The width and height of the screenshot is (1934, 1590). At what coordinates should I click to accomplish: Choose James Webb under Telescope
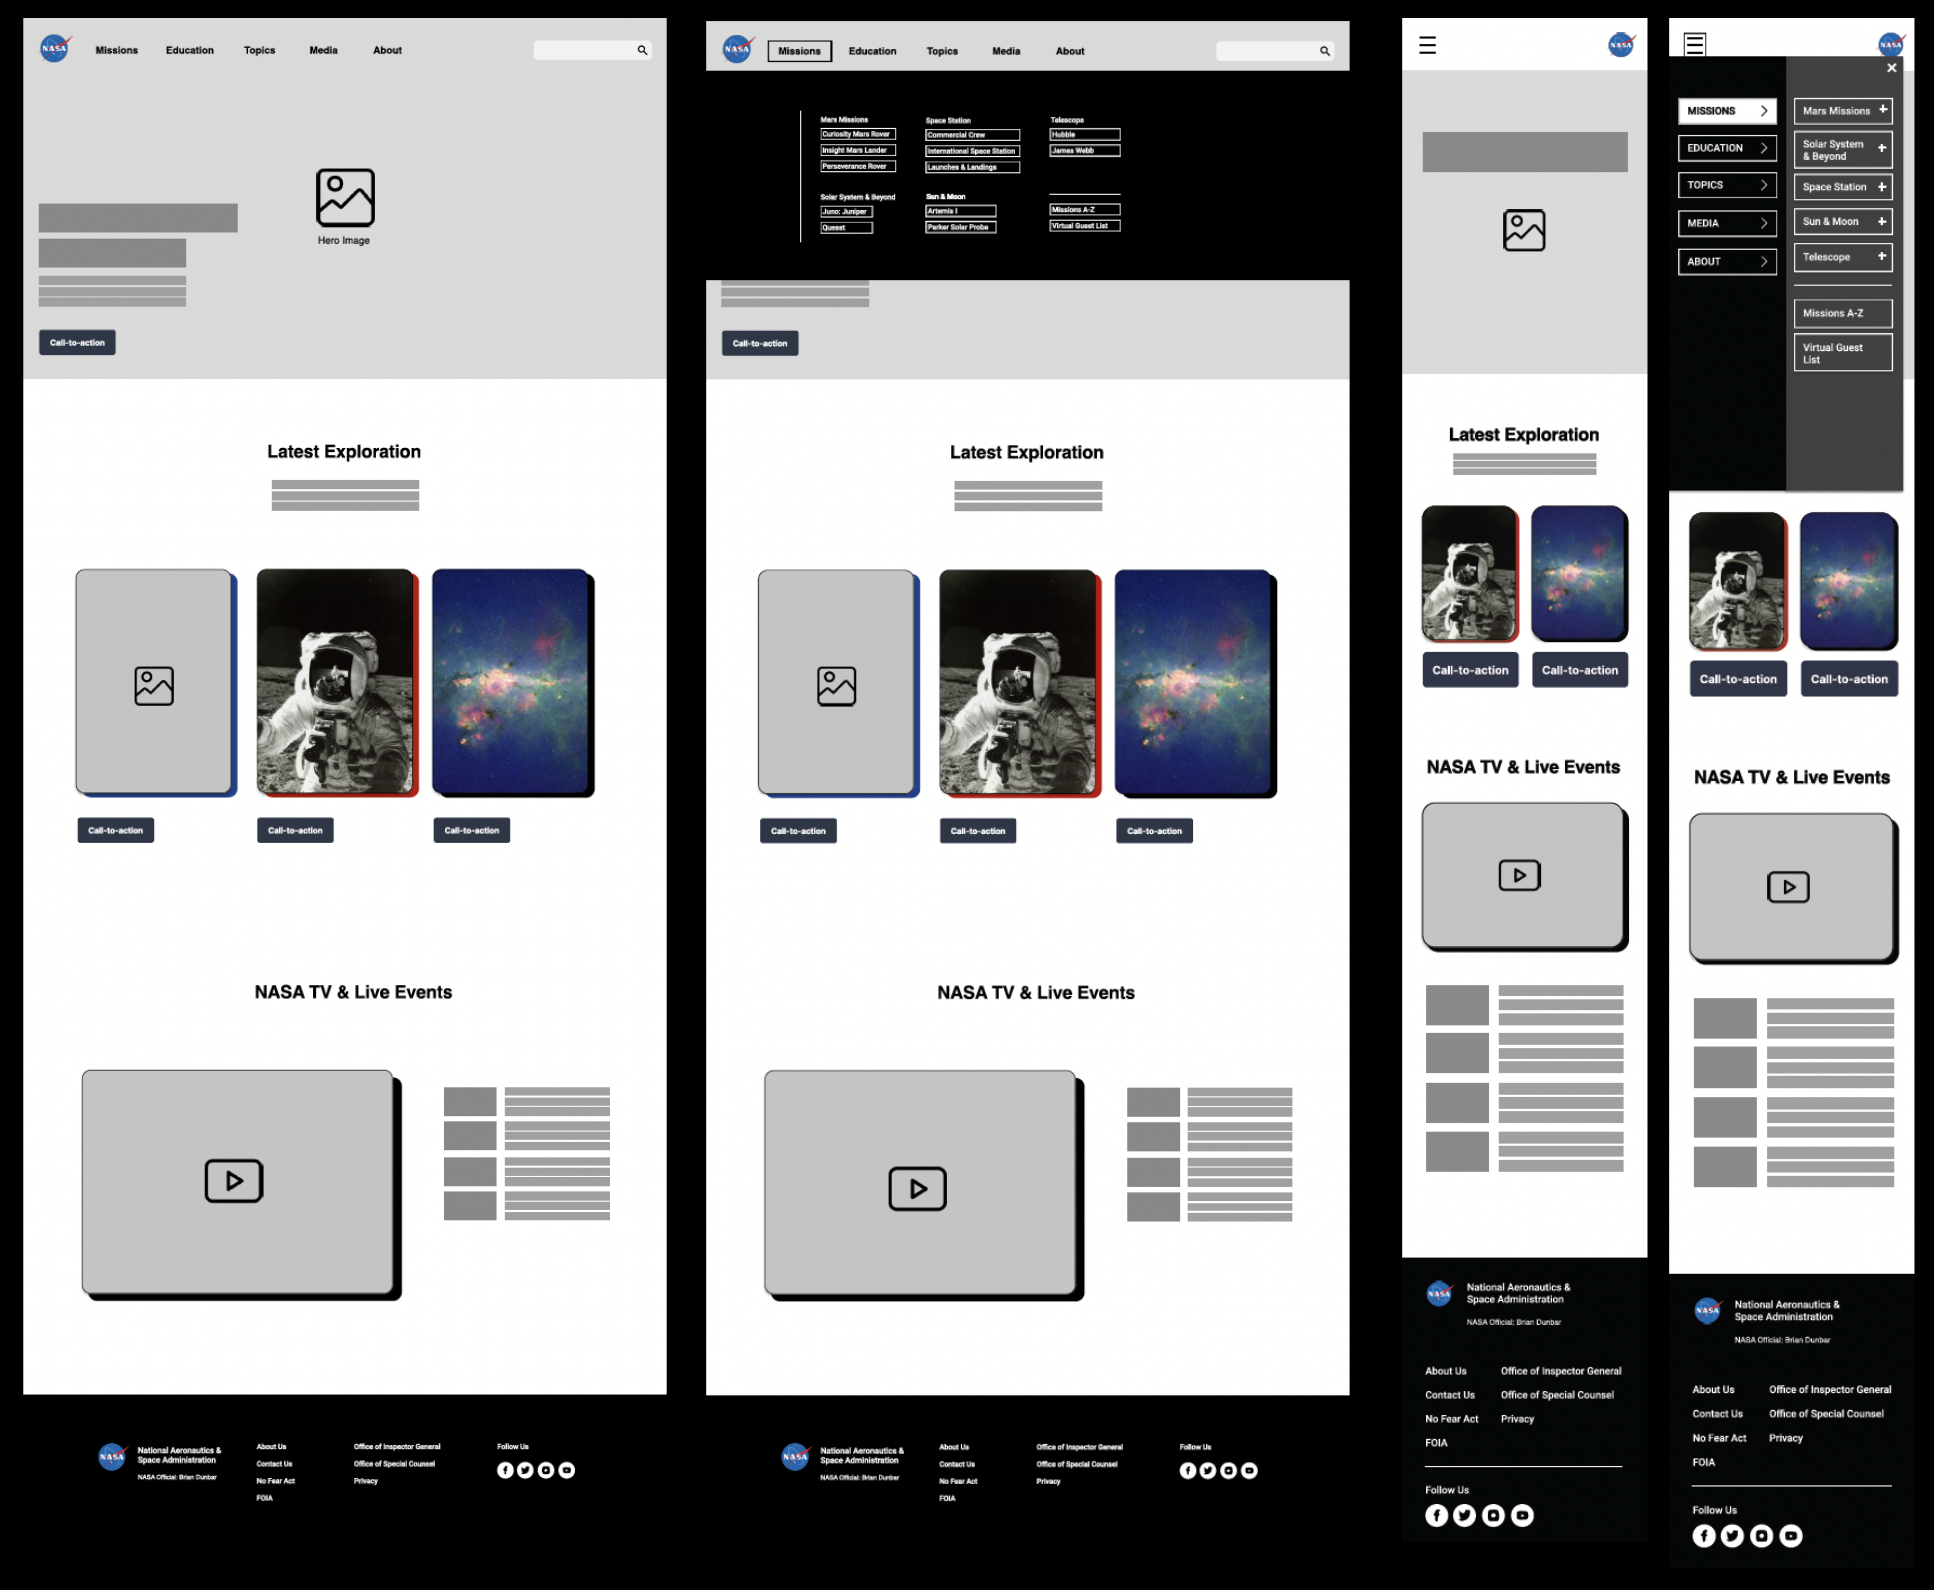[1084, 151]
